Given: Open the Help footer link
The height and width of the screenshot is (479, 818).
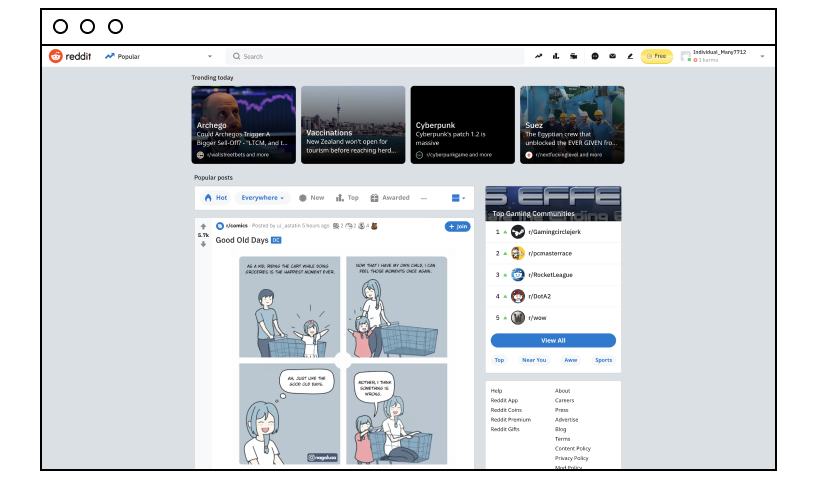Looking at the screenshot, I should (x=496, y=391).
